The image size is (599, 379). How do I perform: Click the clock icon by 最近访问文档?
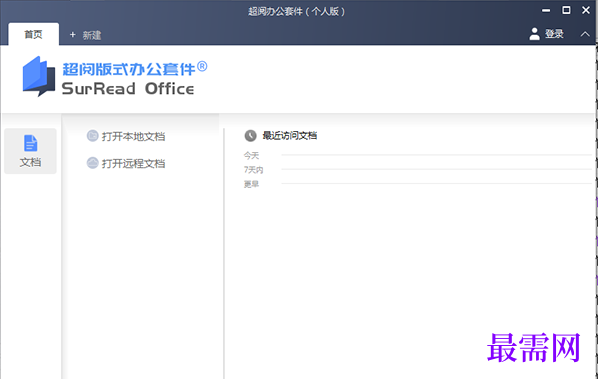click(x=250, y=135)
